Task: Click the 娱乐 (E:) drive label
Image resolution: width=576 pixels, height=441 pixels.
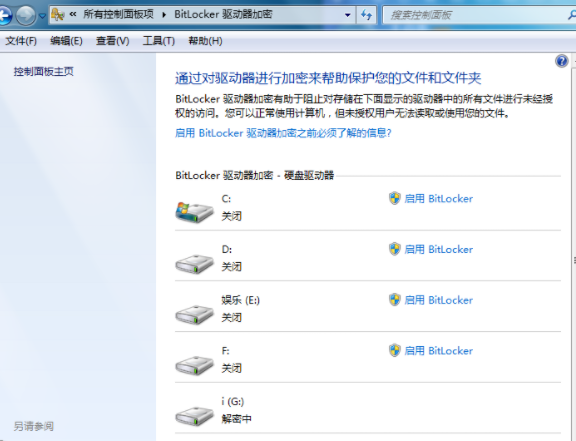Action: coord(241,300)
